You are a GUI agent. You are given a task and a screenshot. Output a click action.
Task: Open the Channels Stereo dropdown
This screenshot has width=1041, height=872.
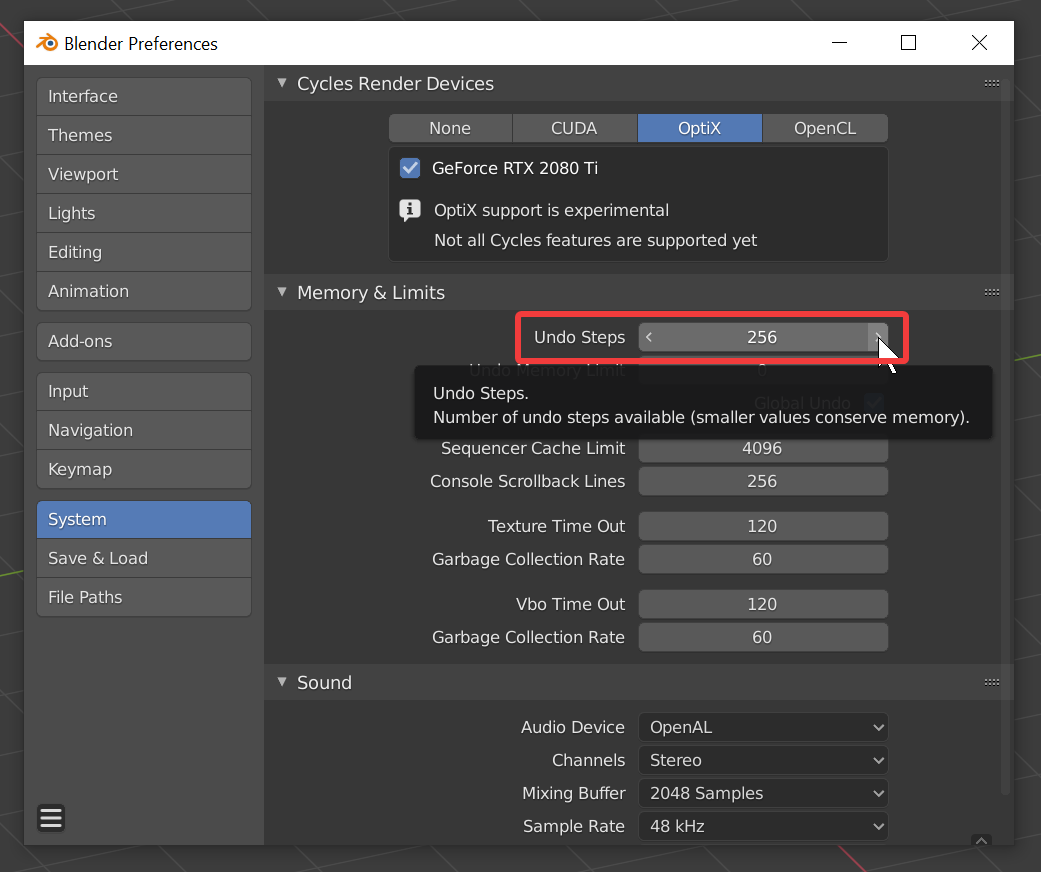763,760
